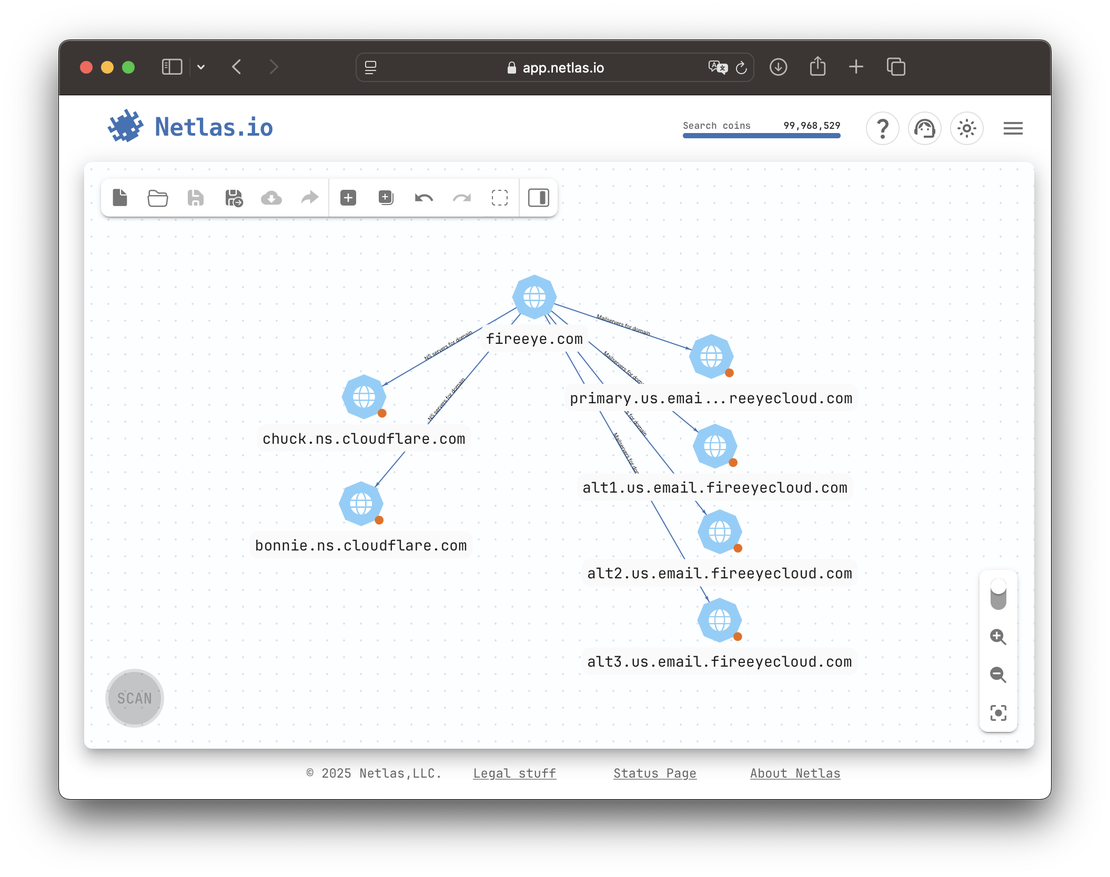Toggle light/dark theme mode
The image size is (1110, 877).
coord(966,128)
